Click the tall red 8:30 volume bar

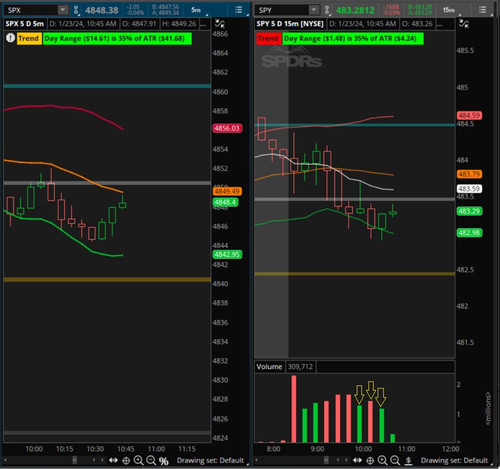294,409
